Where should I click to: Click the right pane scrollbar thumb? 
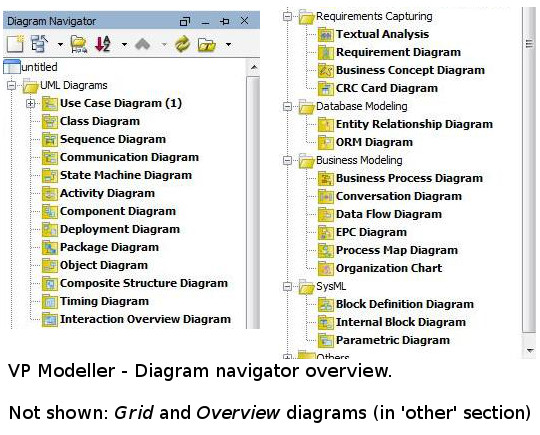pos(529,169)
